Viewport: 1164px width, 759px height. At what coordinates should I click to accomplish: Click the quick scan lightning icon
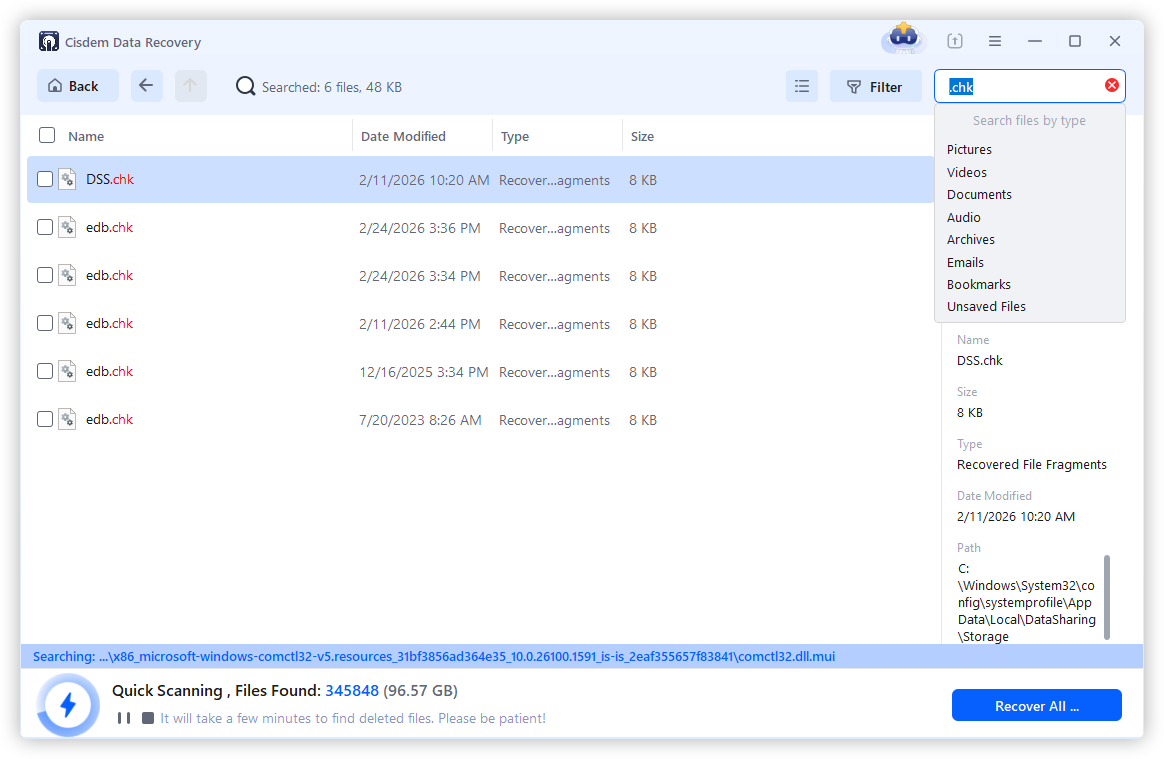click(68, 705)
